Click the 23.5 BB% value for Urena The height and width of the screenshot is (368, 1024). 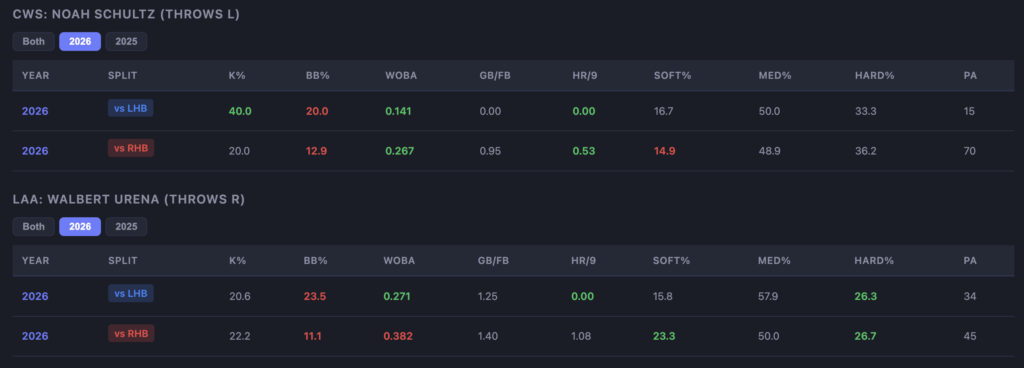[x=315, y=296]
